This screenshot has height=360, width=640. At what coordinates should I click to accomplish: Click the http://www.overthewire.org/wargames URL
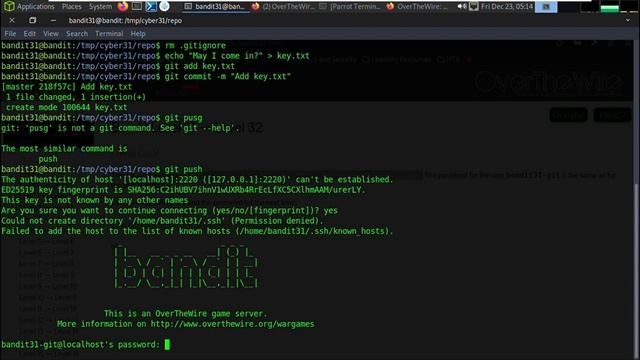point(232,324)
